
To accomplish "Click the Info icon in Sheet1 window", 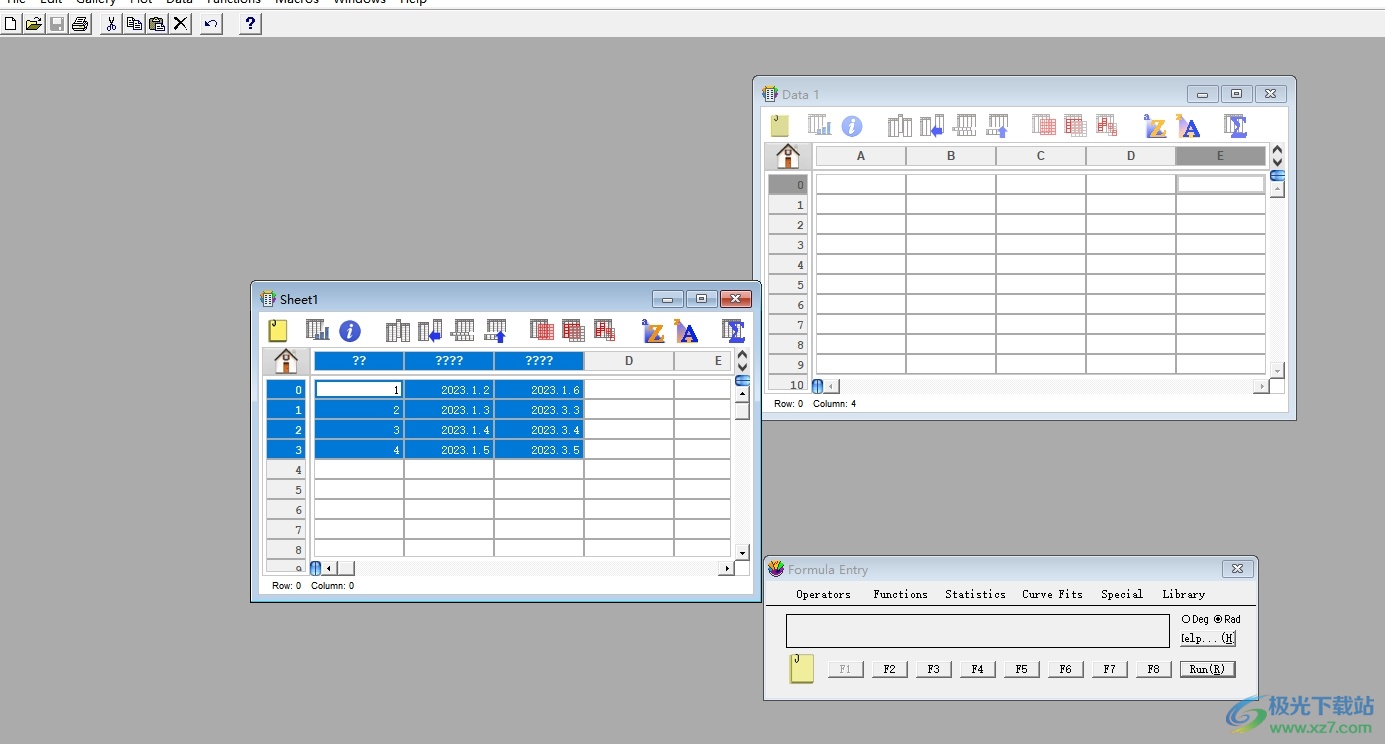I will (349, 331).
